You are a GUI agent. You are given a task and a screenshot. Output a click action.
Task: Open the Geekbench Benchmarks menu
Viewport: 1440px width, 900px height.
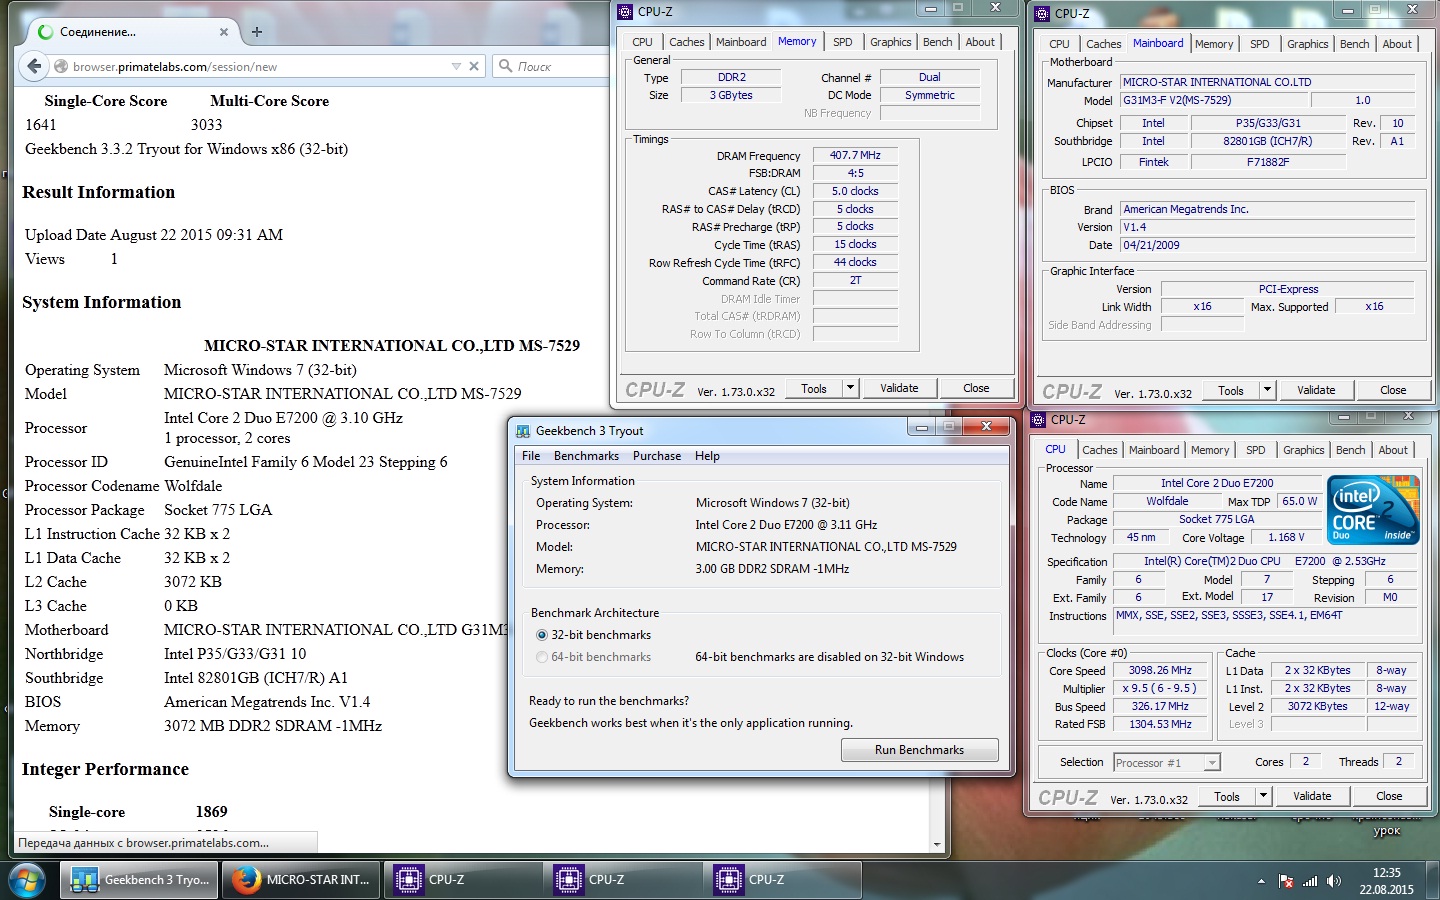586,456
